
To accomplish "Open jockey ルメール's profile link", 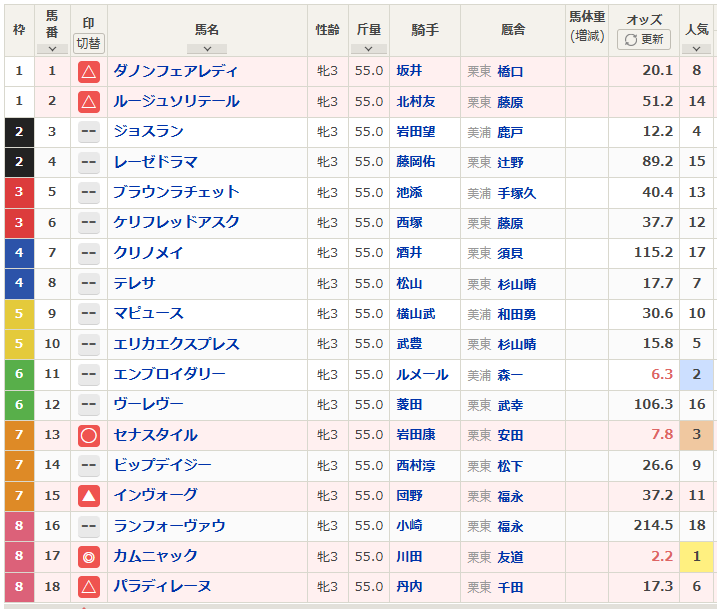I will (x=417, y=375).
